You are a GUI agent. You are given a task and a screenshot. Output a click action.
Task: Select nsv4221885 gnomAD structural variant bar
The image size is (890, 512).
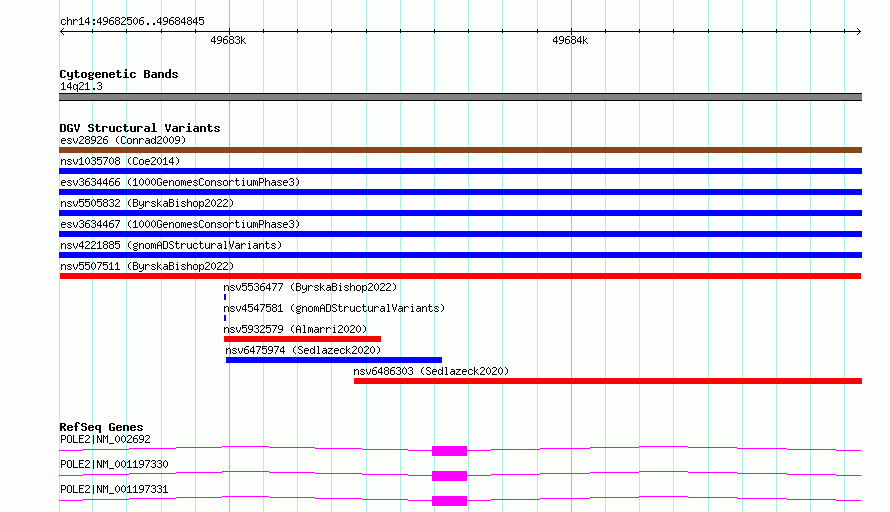pyautogui.click(x=460, y=255)
